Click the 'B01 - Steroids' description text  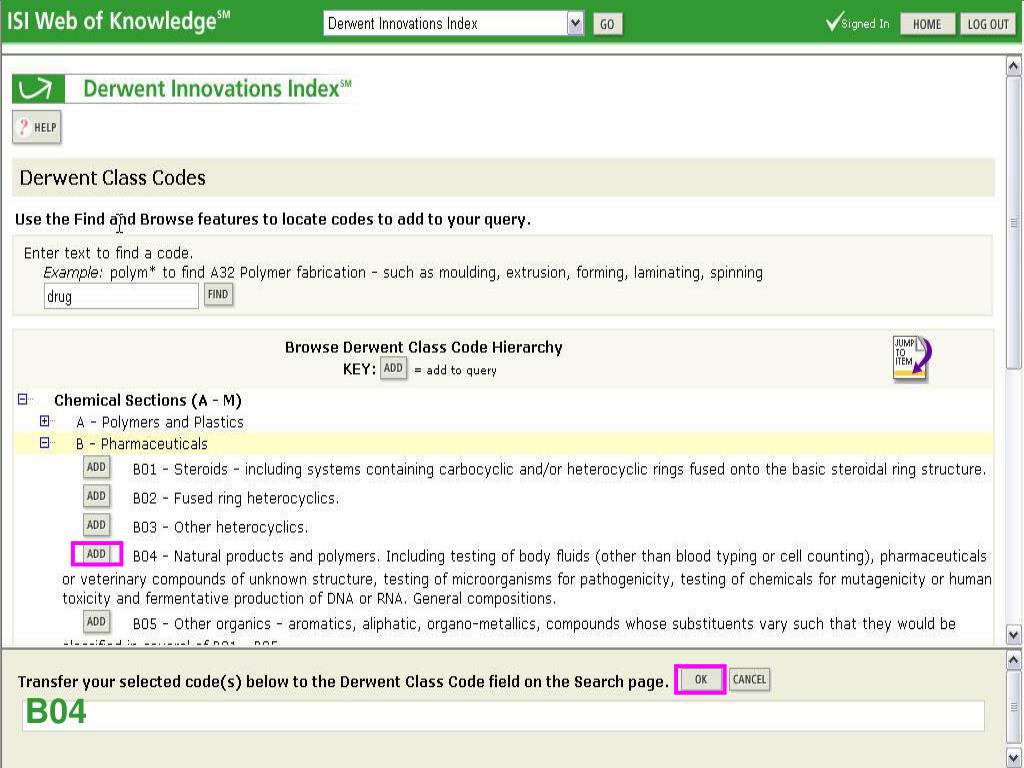(x=559, y=470)
